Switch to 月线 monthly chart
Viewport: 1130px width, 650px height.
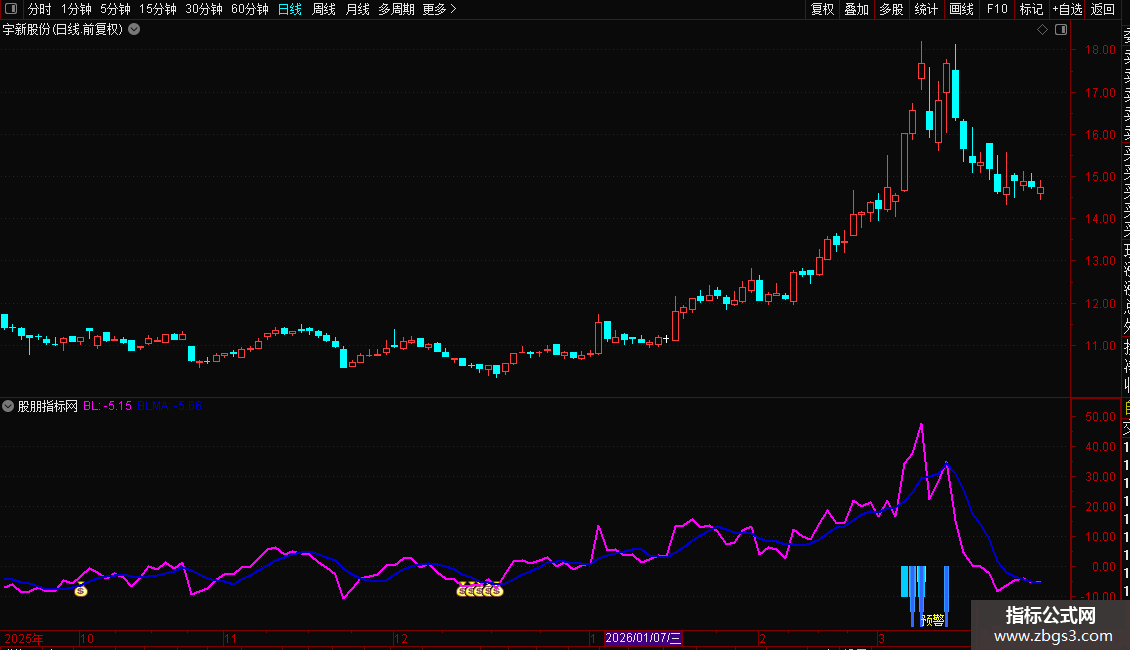[357, 9]
